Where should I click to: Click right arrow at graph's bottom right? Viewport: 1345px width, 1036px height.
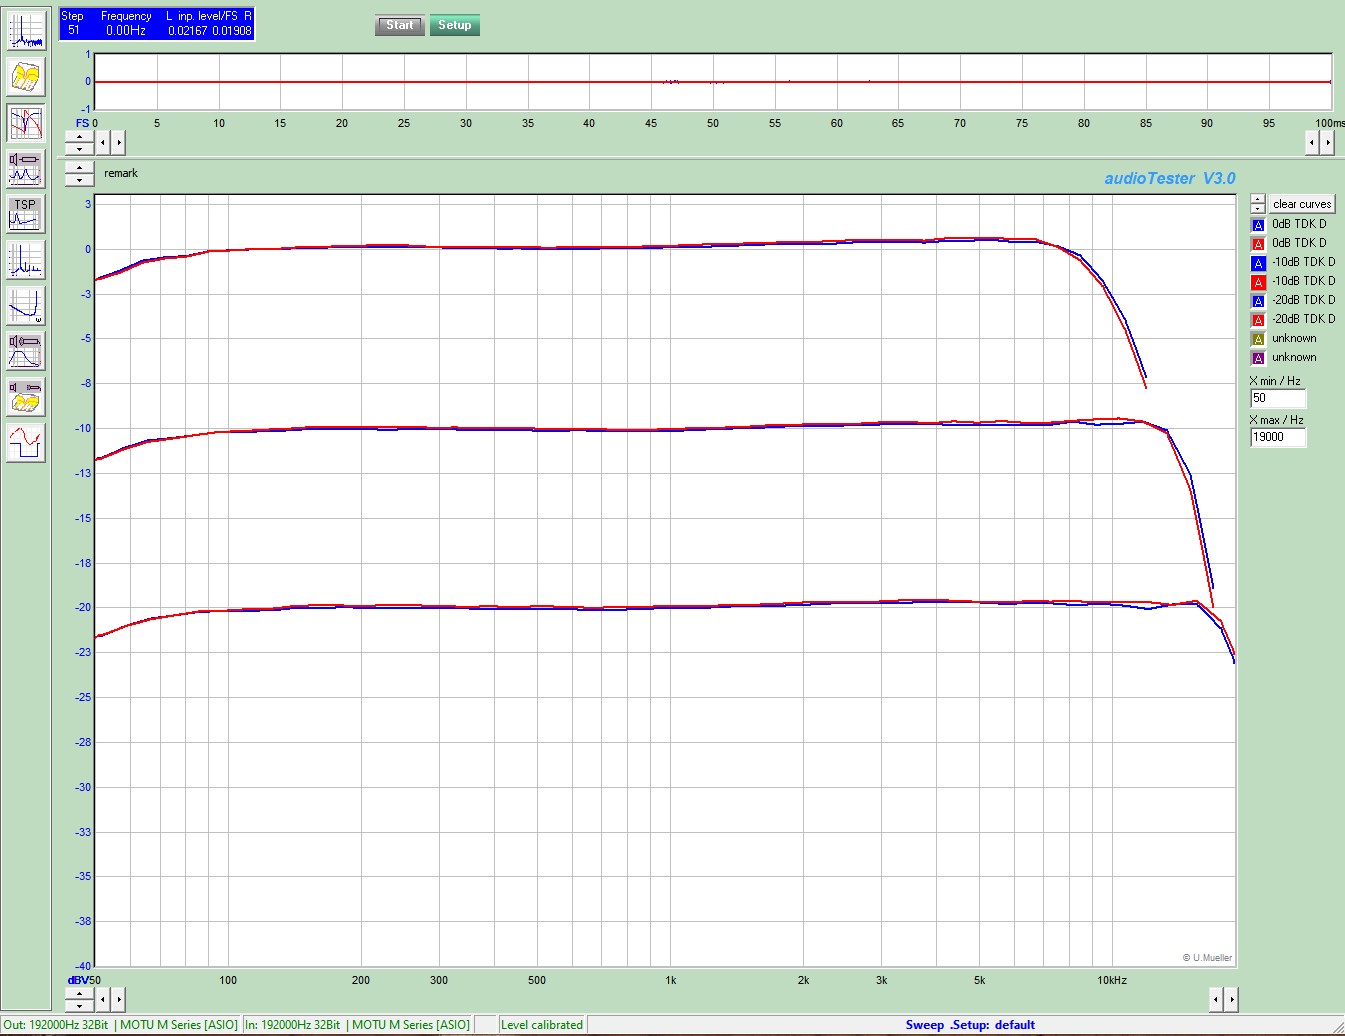point(1231,999)
